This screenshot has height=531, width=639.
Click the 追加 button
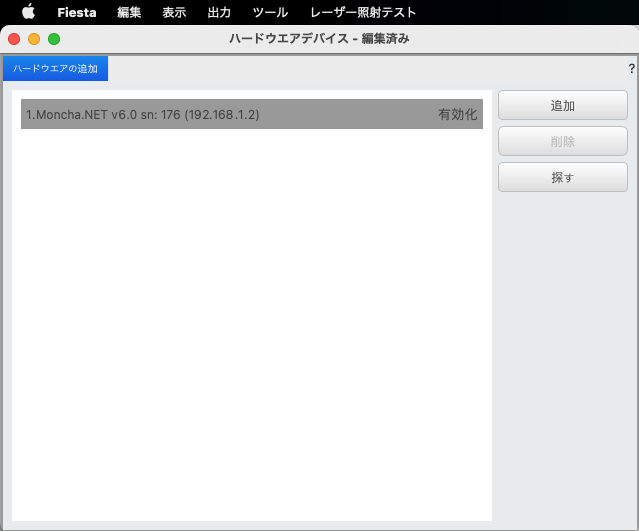tap(563, 106)
